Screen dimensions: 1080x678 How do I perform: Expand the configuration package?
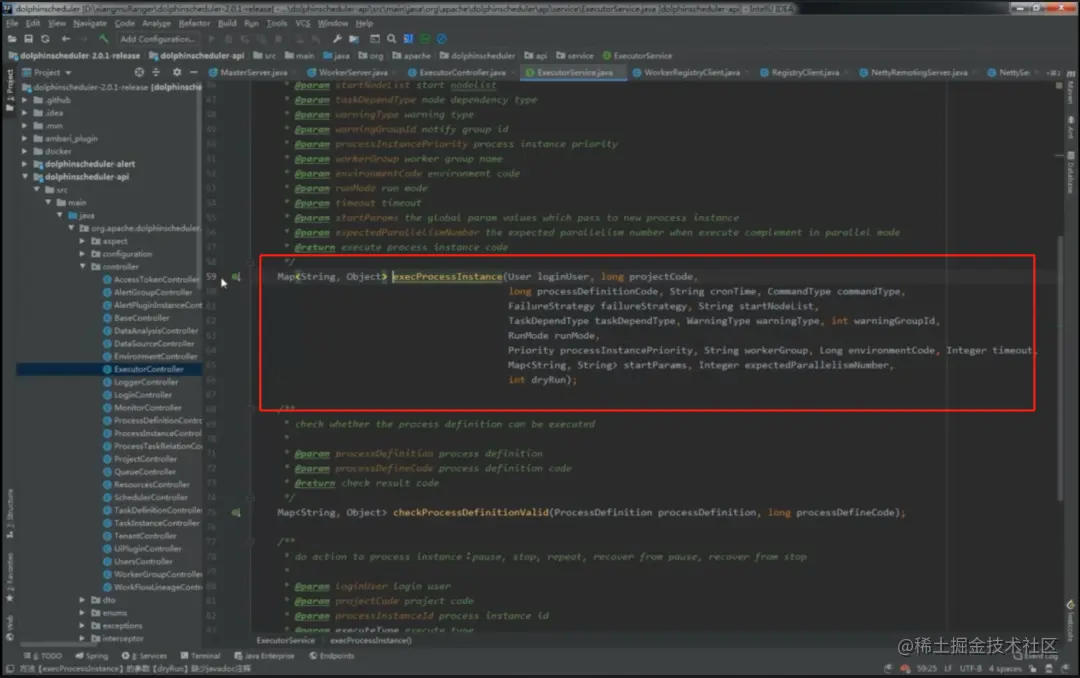click(83, 254)
